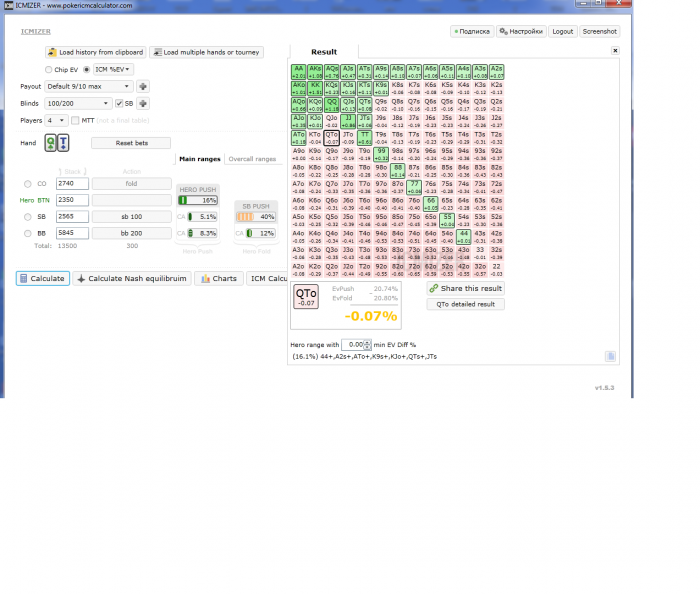Open Load multiple hands or tourney
Image resolution: width=700 pixels, height=594 pixels.
(207, 52)
